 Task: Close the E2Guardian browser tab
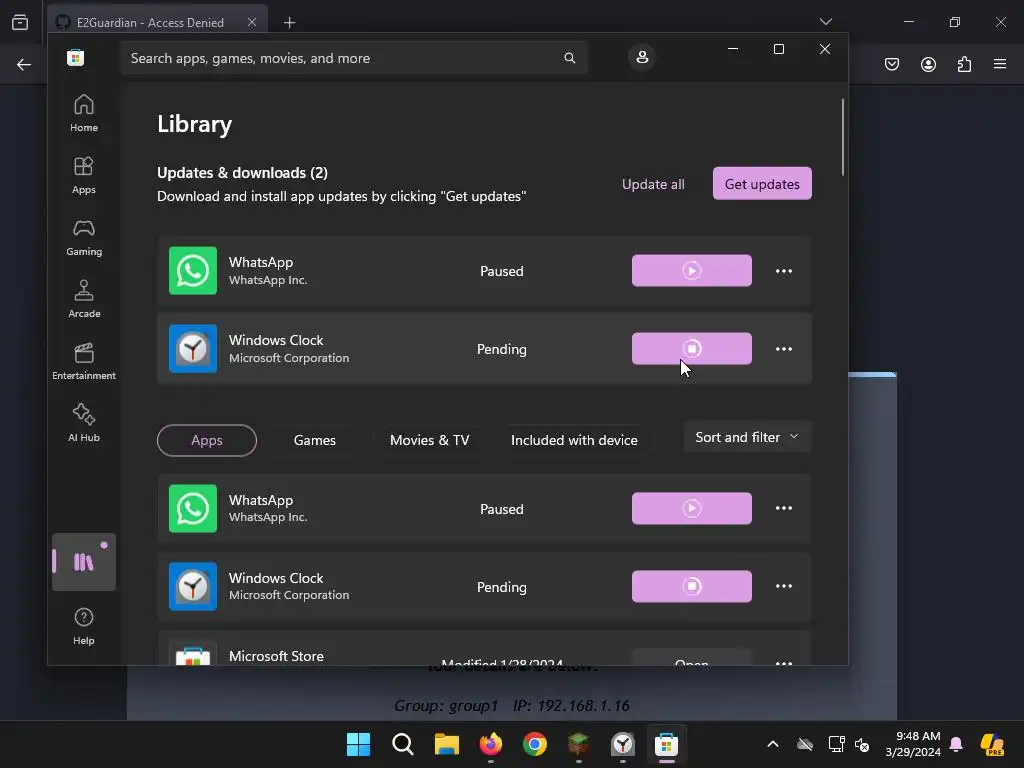[x=251, y=22]
